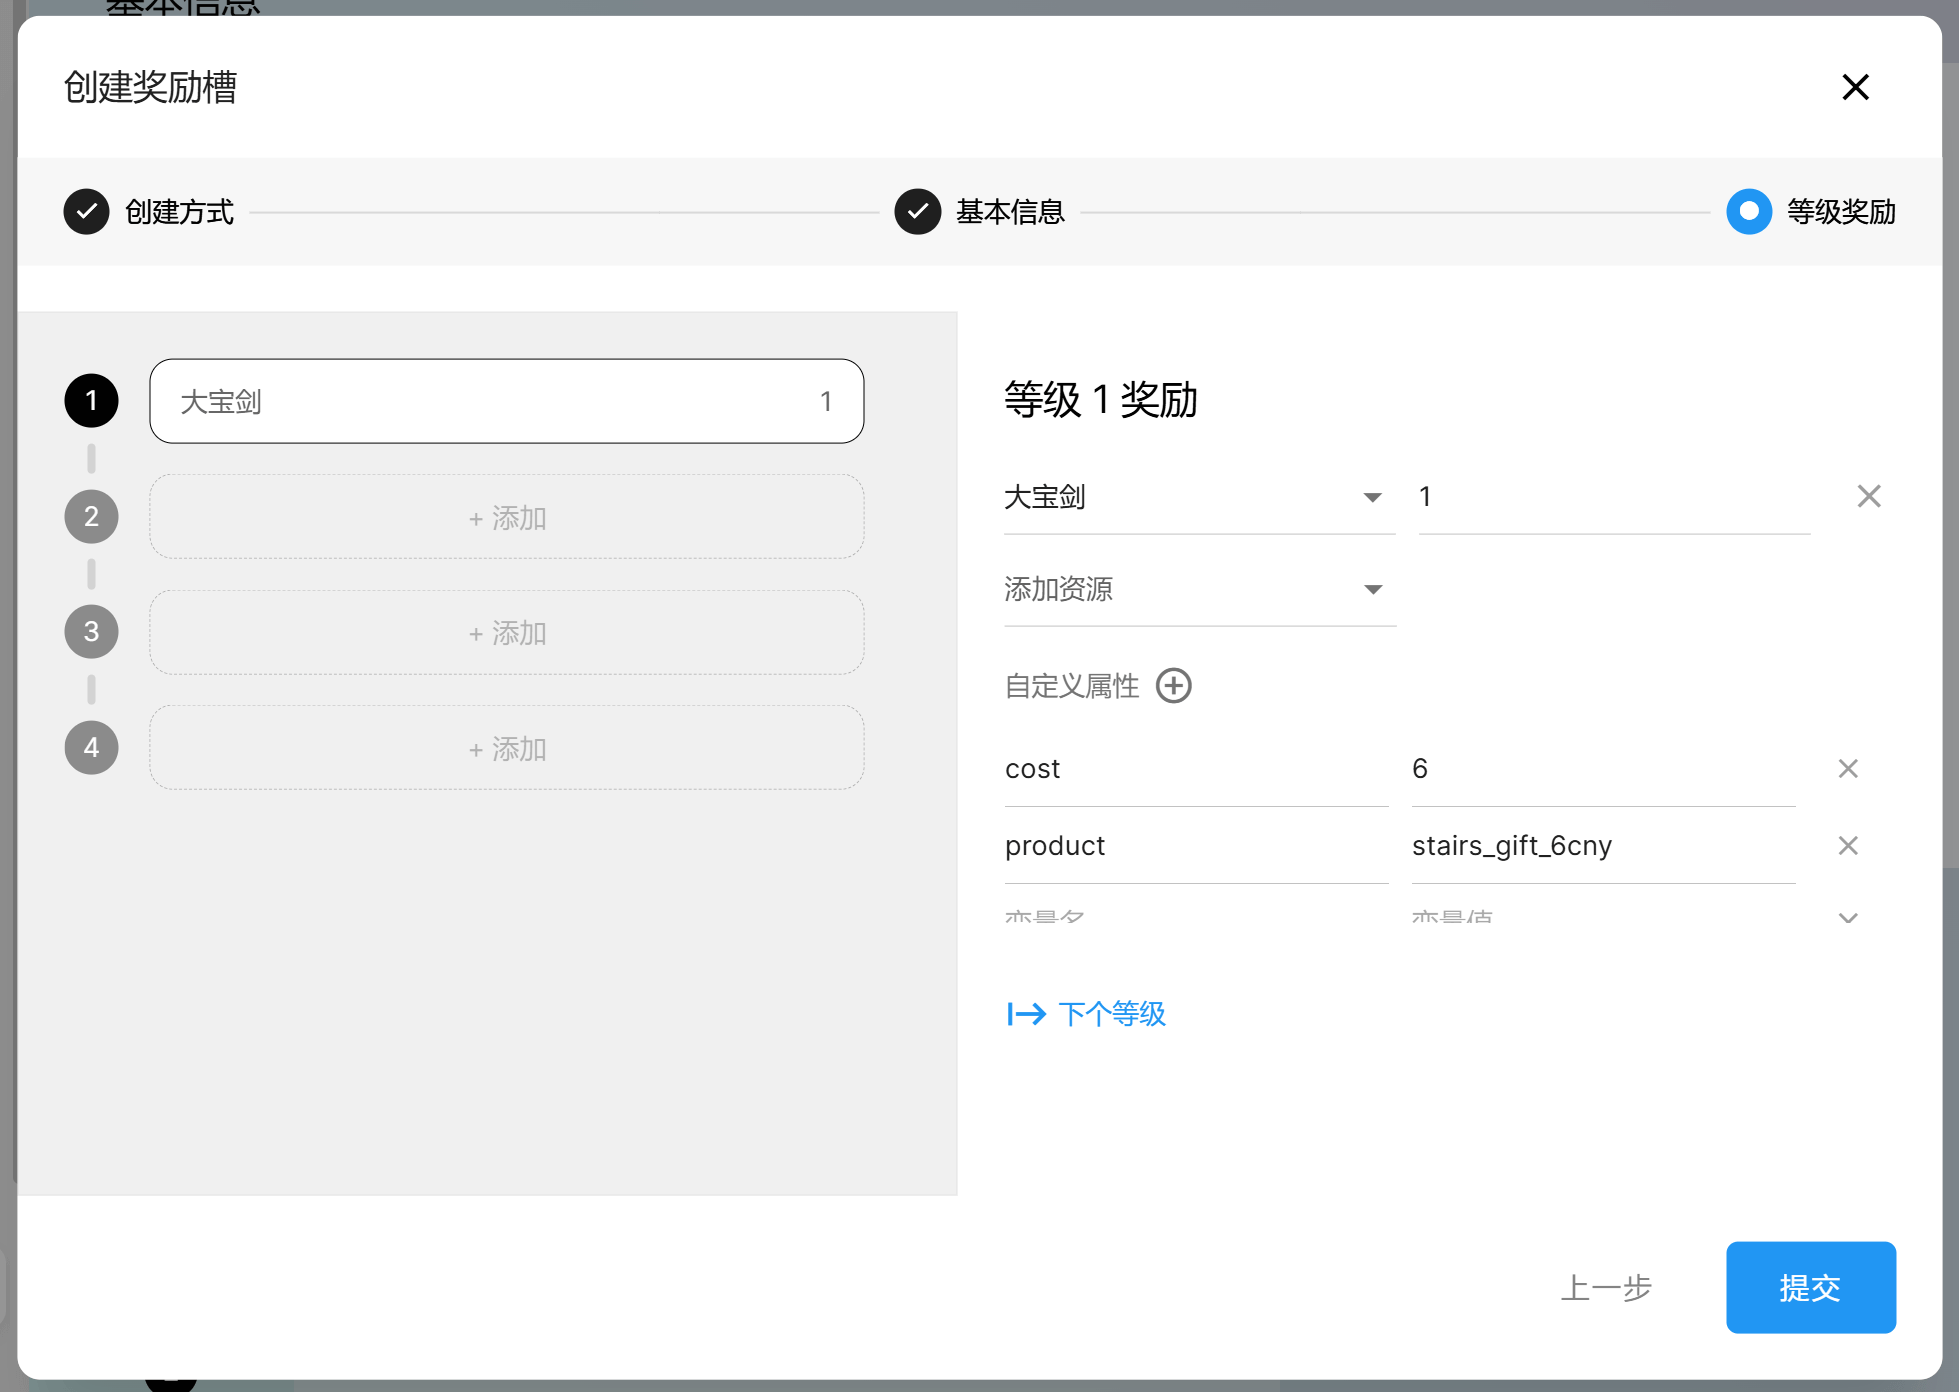The width and height of the screenshot is (1959, 1392).
Task: Open the 添加资源 dropdown
Action: (x=1198, y=589)
